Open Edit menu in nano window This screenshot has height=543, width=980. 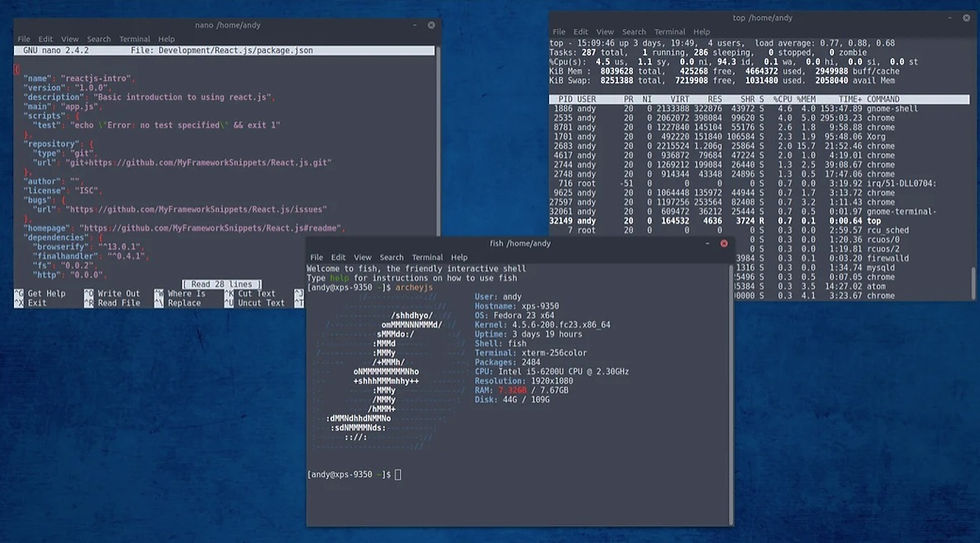[x=46, y=39]
